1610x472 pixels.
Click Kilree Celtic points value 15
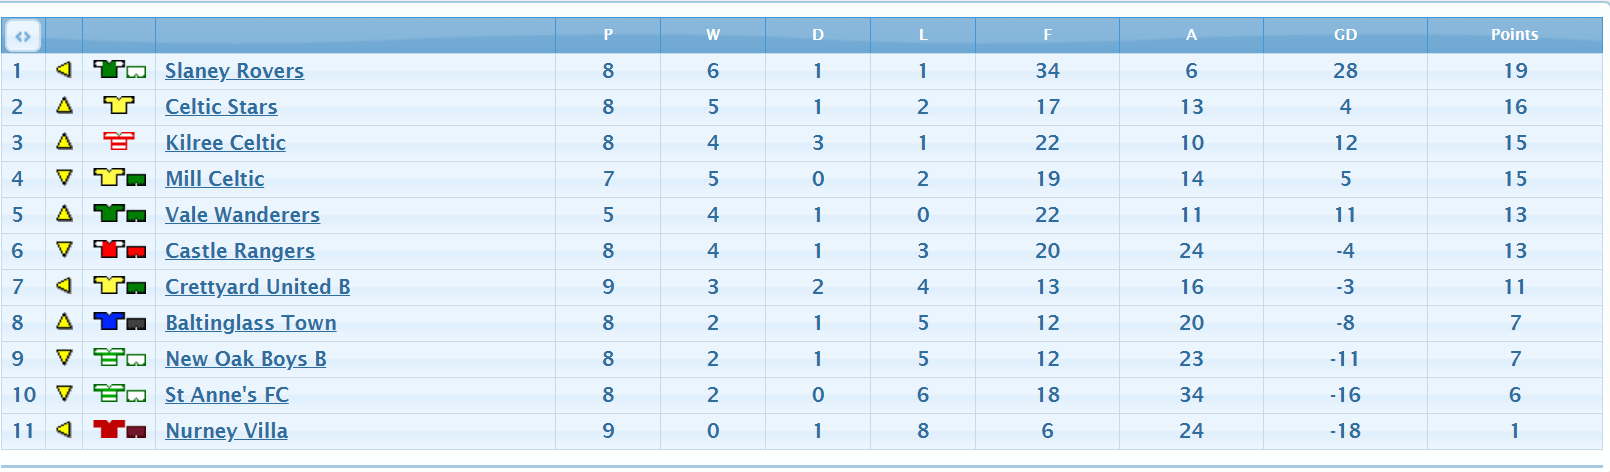pos(1515,143)
